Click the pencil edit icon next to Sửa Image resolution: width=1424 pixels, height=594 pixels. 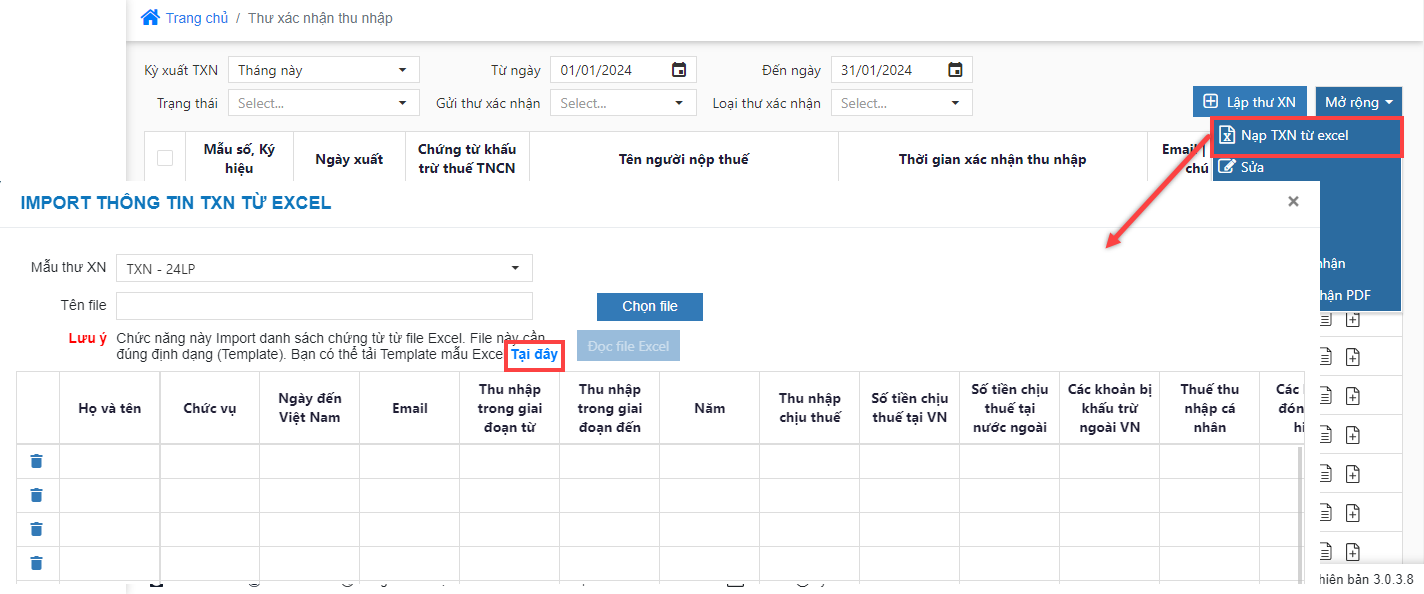(1227, 167)
